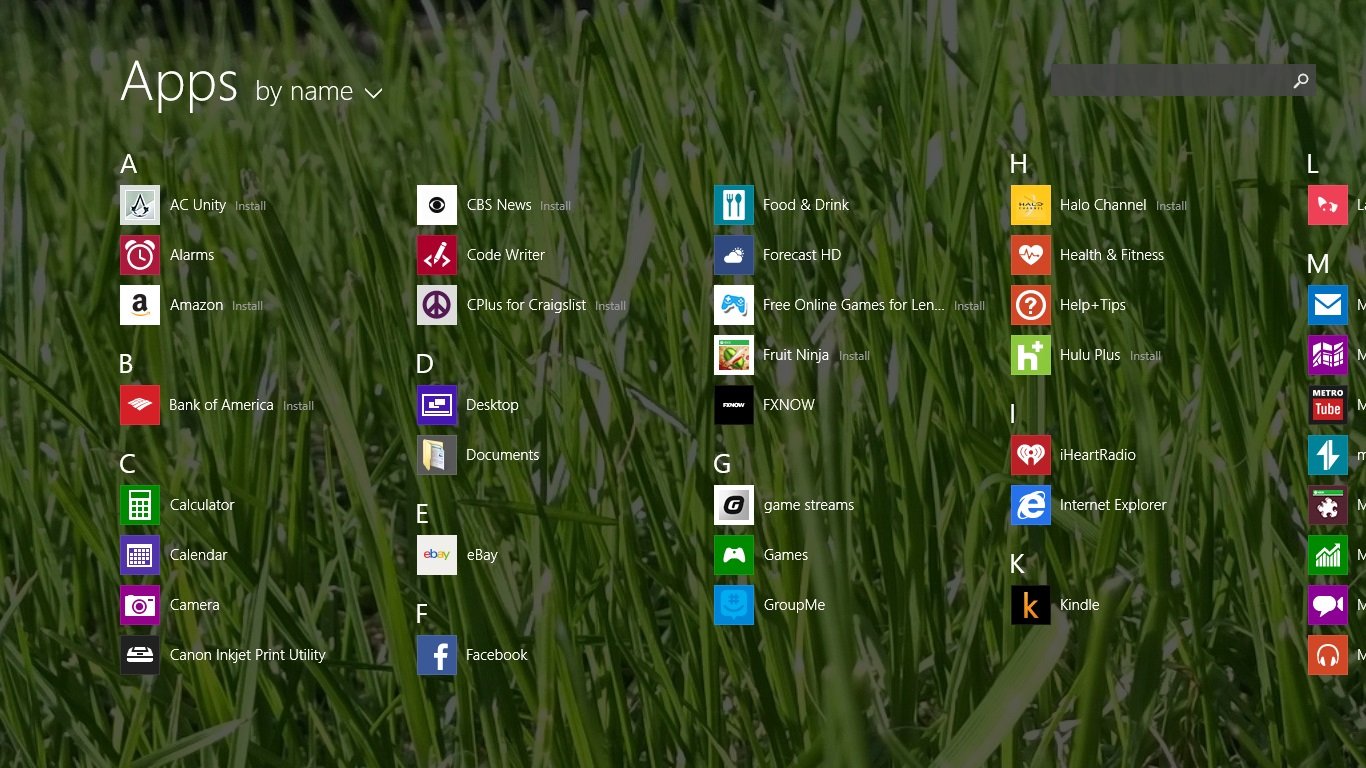Screen dimensions: 1366x768
Task: Launch the Games controller icon
Action: (x=734, y=555)
